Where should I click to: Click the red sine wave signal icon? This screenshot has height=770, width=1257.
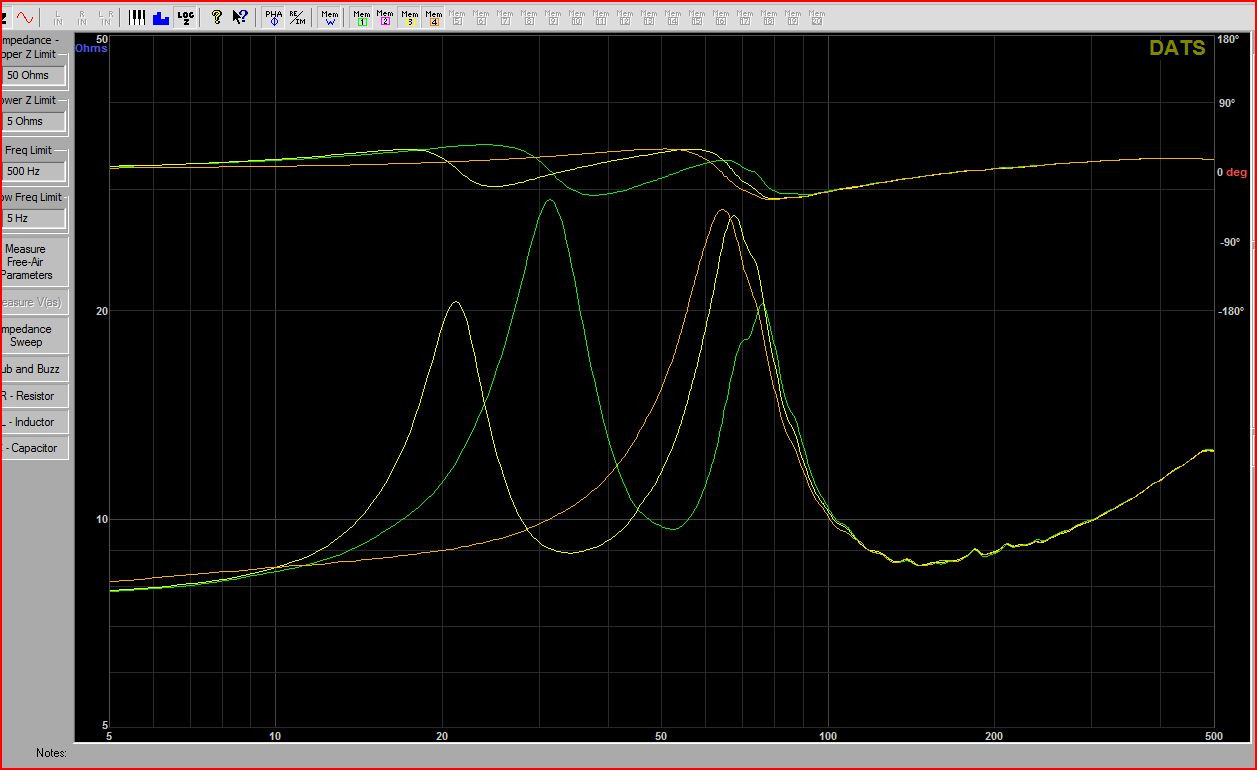pos(24,17)
